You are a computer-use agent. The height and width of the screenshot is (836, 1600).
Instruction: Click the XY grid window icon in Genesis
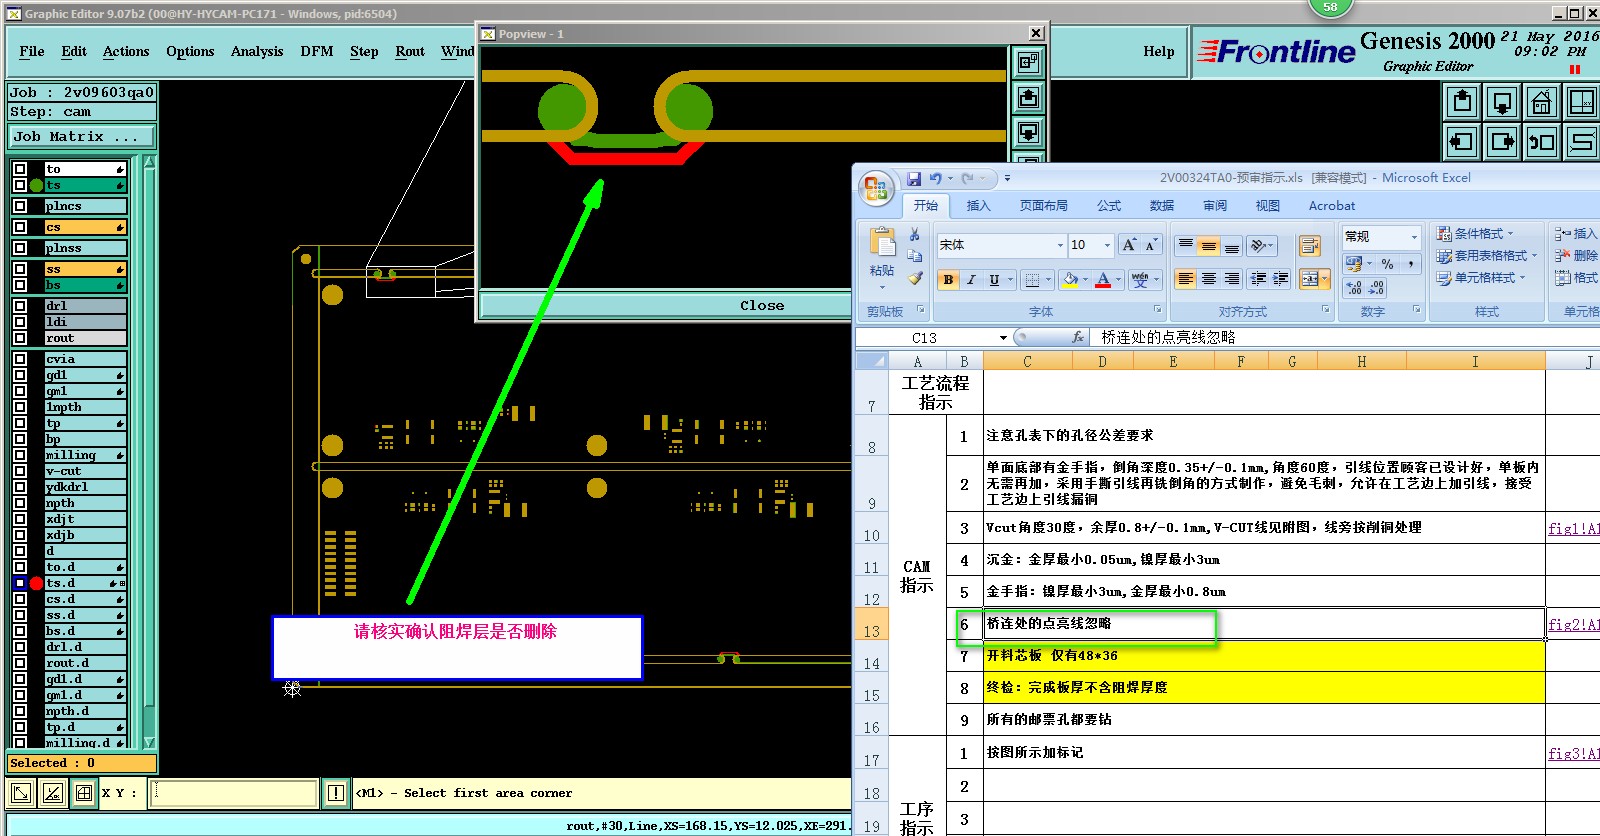click(x=1581, y=102)
